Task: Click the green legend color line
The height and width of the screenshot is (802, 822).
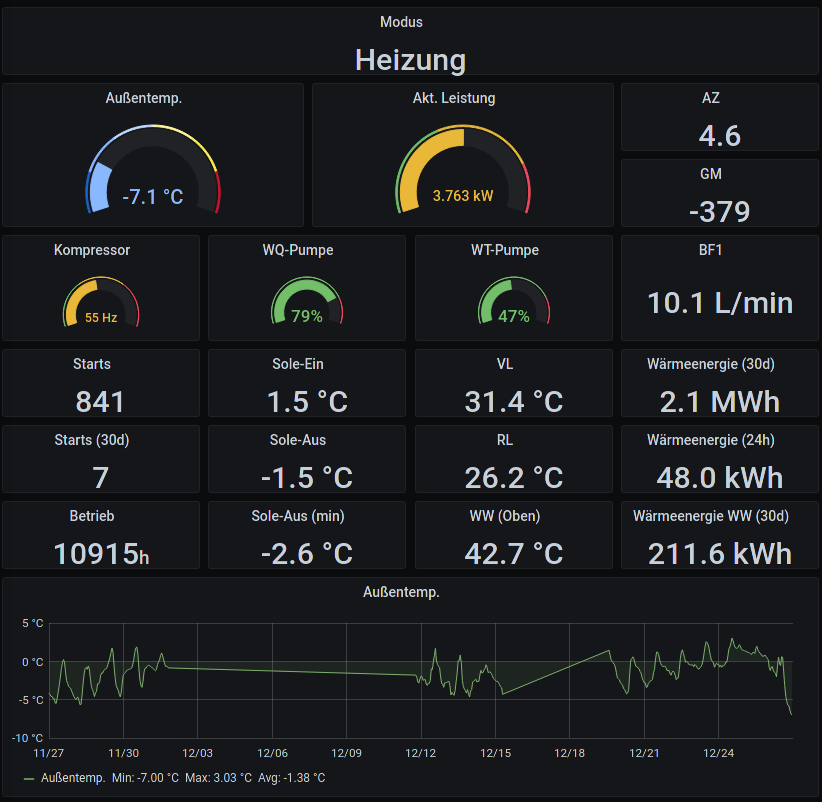Action: tap(29, 779)
